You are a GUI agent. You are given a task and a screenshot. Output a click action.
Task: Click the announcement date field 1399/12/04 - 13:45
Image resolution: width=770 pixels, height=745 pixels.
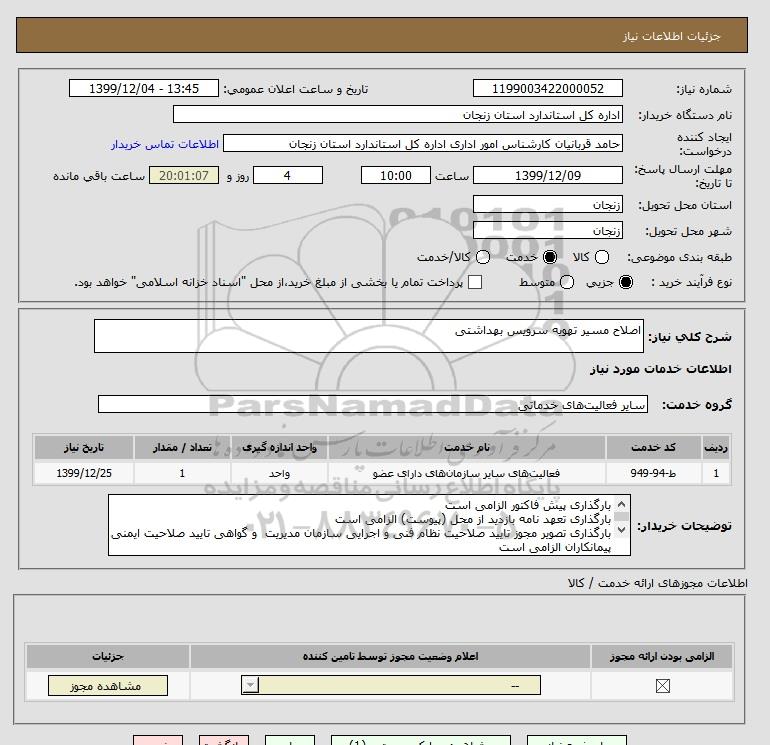pyautogui.click(x=143, y=88)
